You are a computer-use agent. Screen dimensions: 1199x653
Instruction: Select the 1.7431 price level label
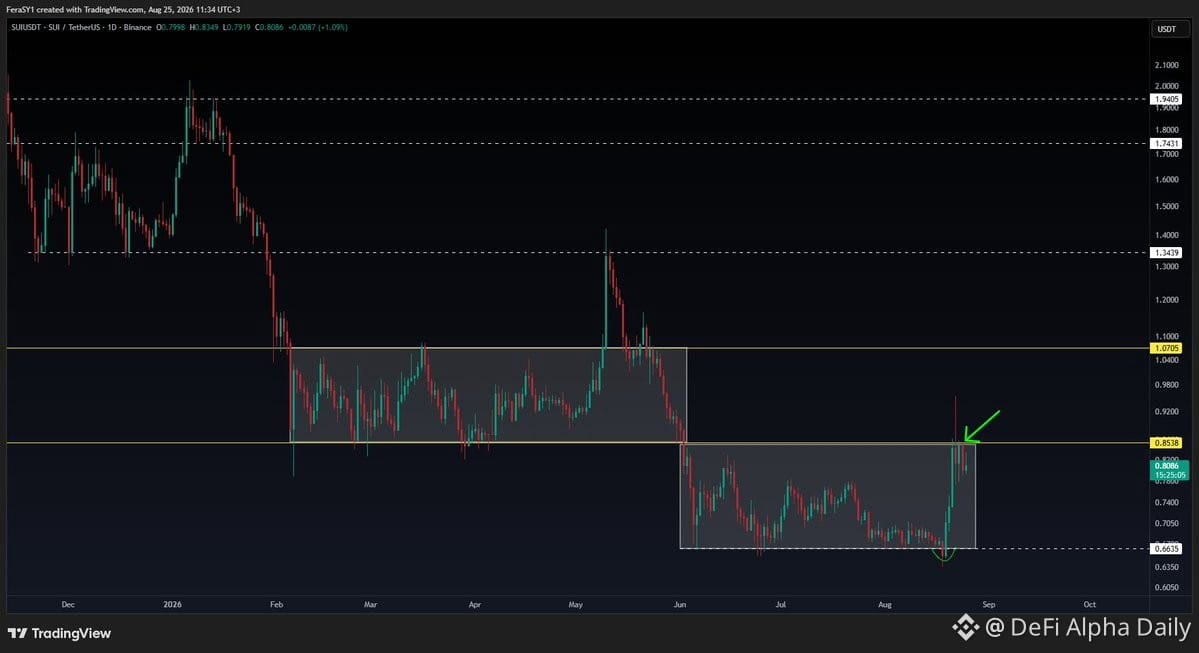1167,144
